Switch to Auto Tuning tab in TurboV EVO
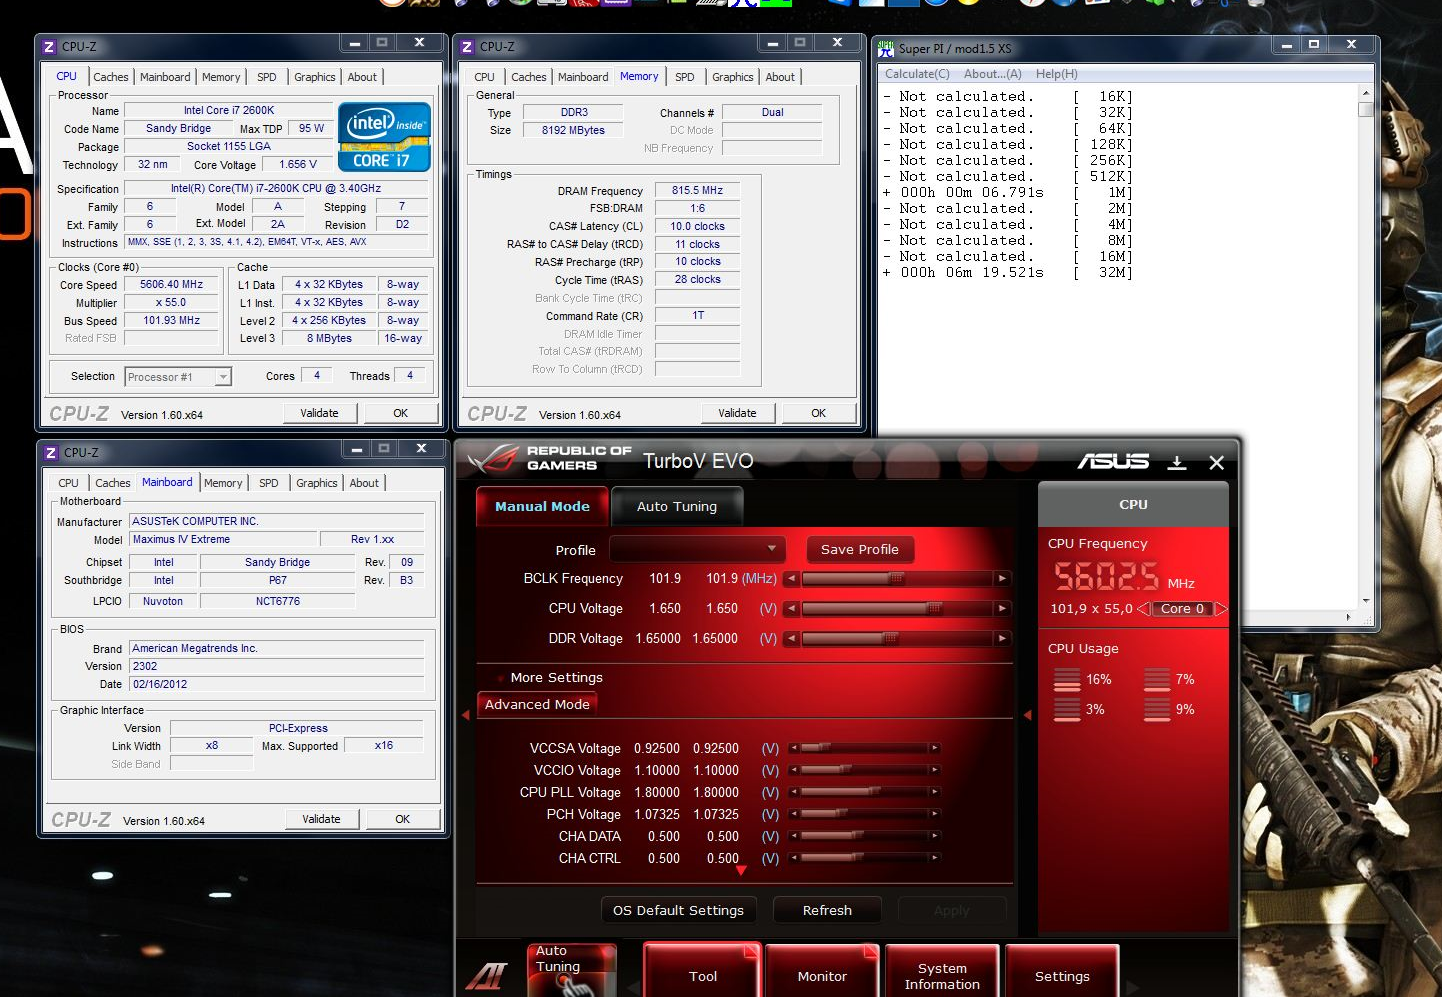Screen dimensions: 1442x997 [677, 506]
